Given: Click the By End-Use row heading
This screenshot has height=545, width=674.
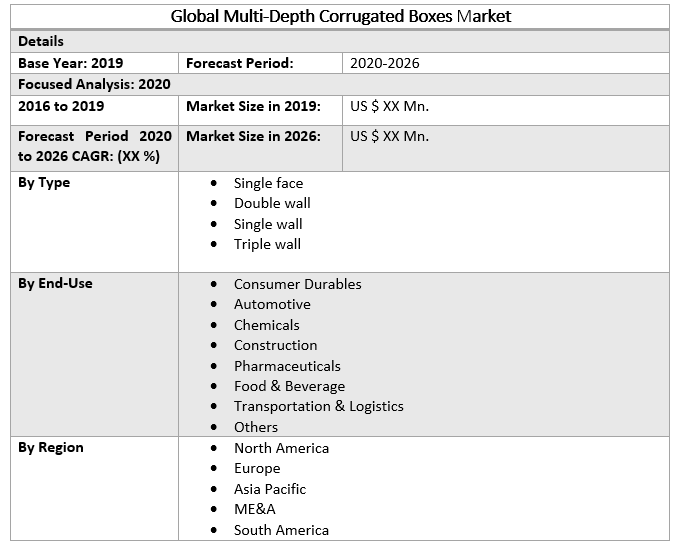Looking at the screenshot, I should click(55, 284).
